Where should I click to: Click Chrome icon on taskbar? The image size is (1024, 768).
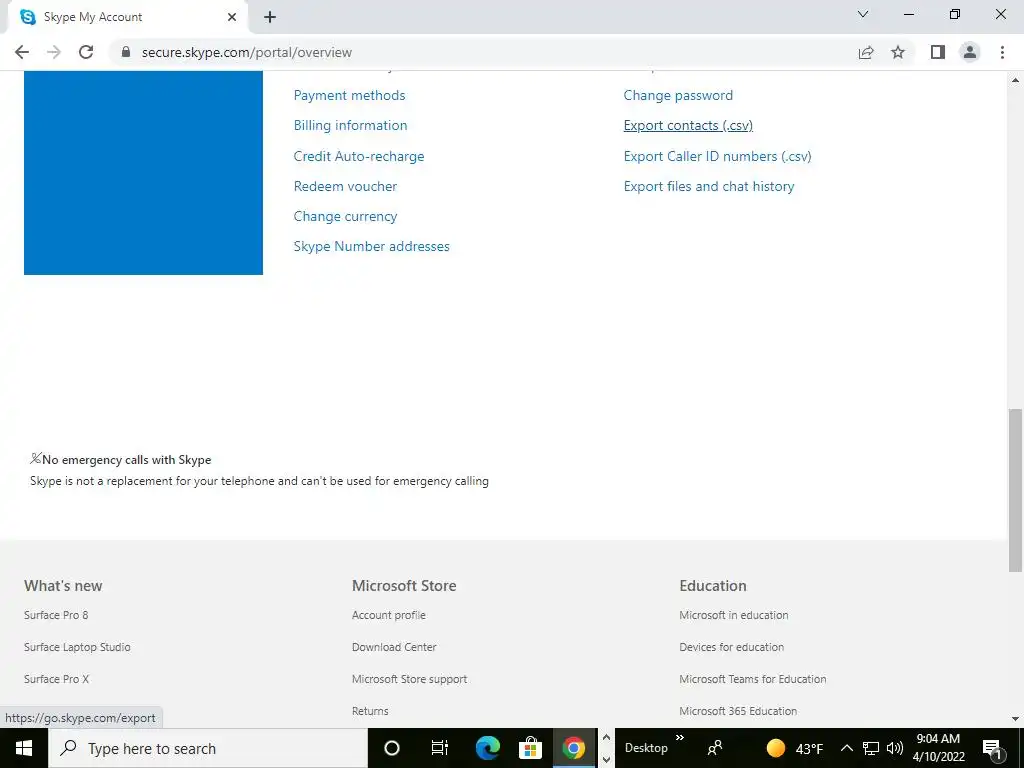[573, 748]
